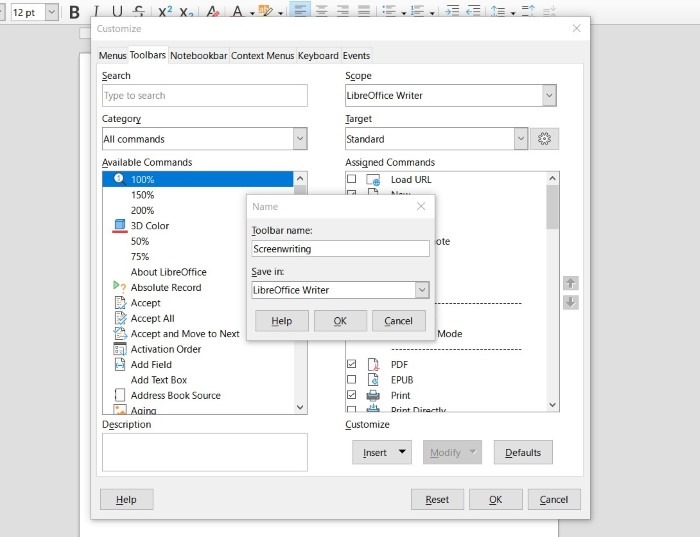Switch to the Toolbars tab

[148, 55]
